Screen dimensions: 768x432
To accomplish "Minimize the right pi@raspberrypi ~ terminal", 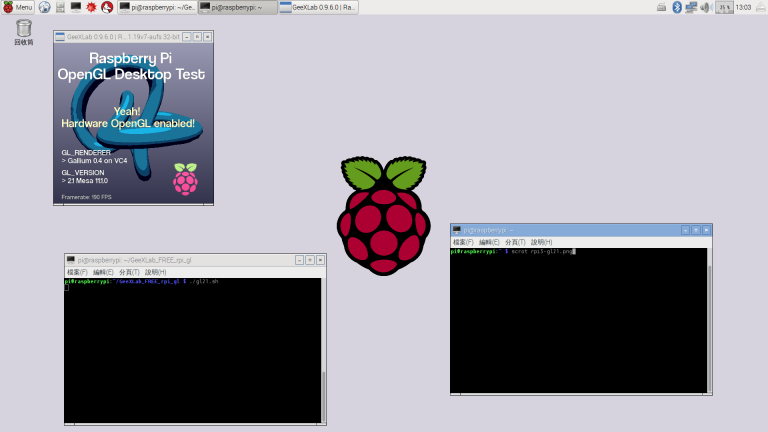I will click(685, 230).
